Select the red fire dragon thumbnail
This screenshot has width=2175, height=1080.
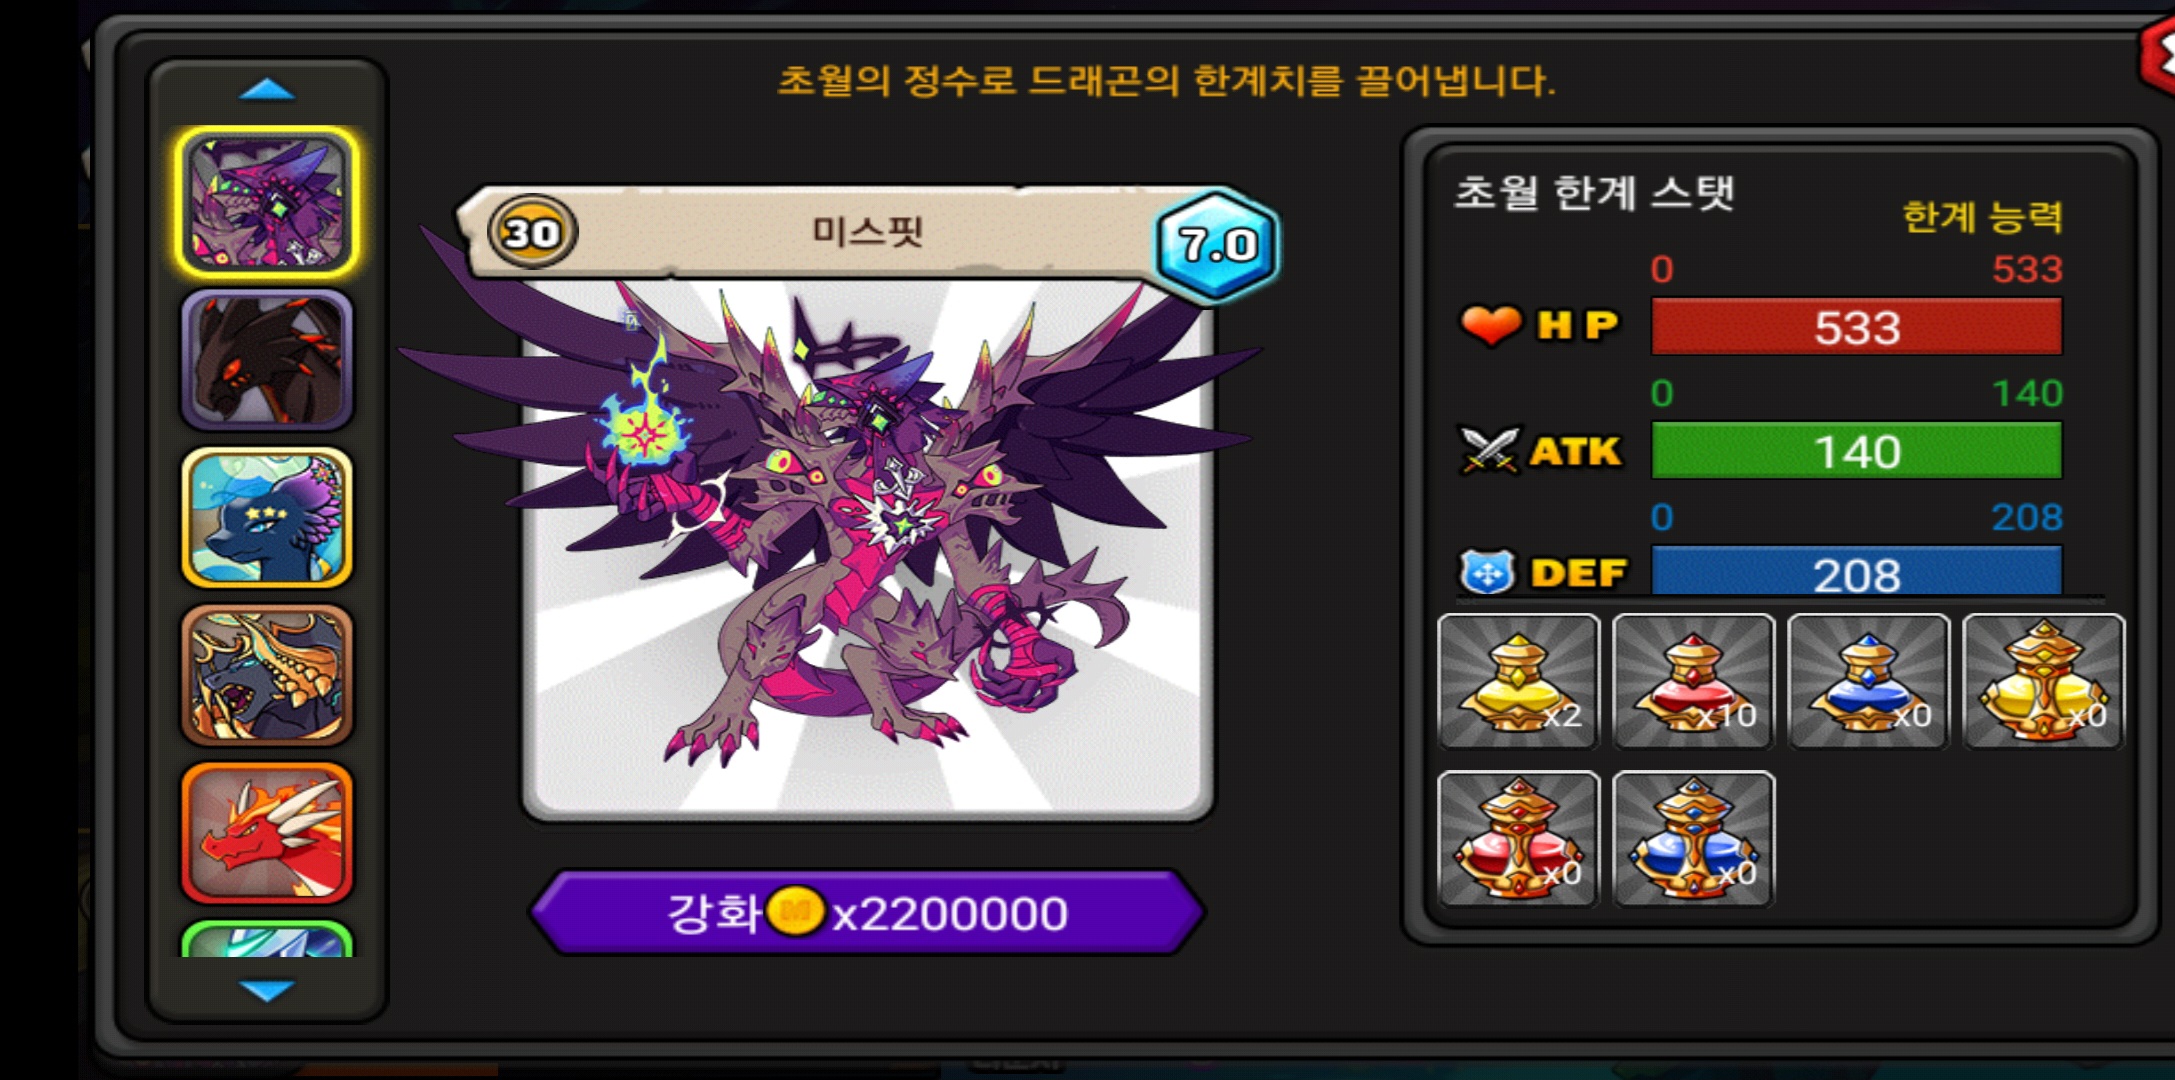click(x=267, y=833)
